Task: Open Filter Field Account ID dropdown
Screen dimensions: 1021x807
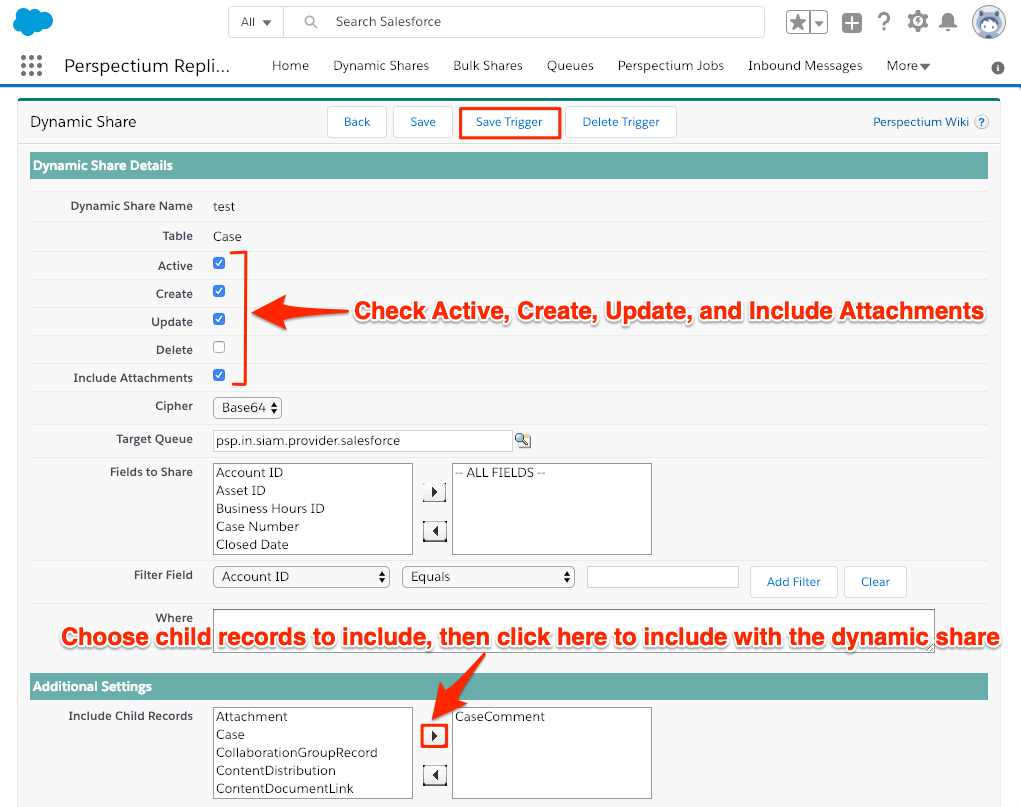Action: point(301,577)
